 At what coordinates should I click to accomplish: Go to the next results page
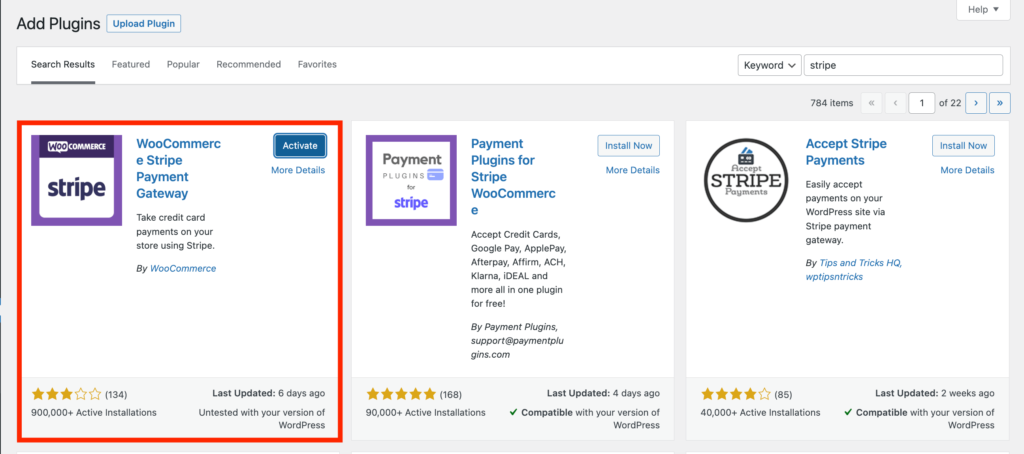[976, 103]
